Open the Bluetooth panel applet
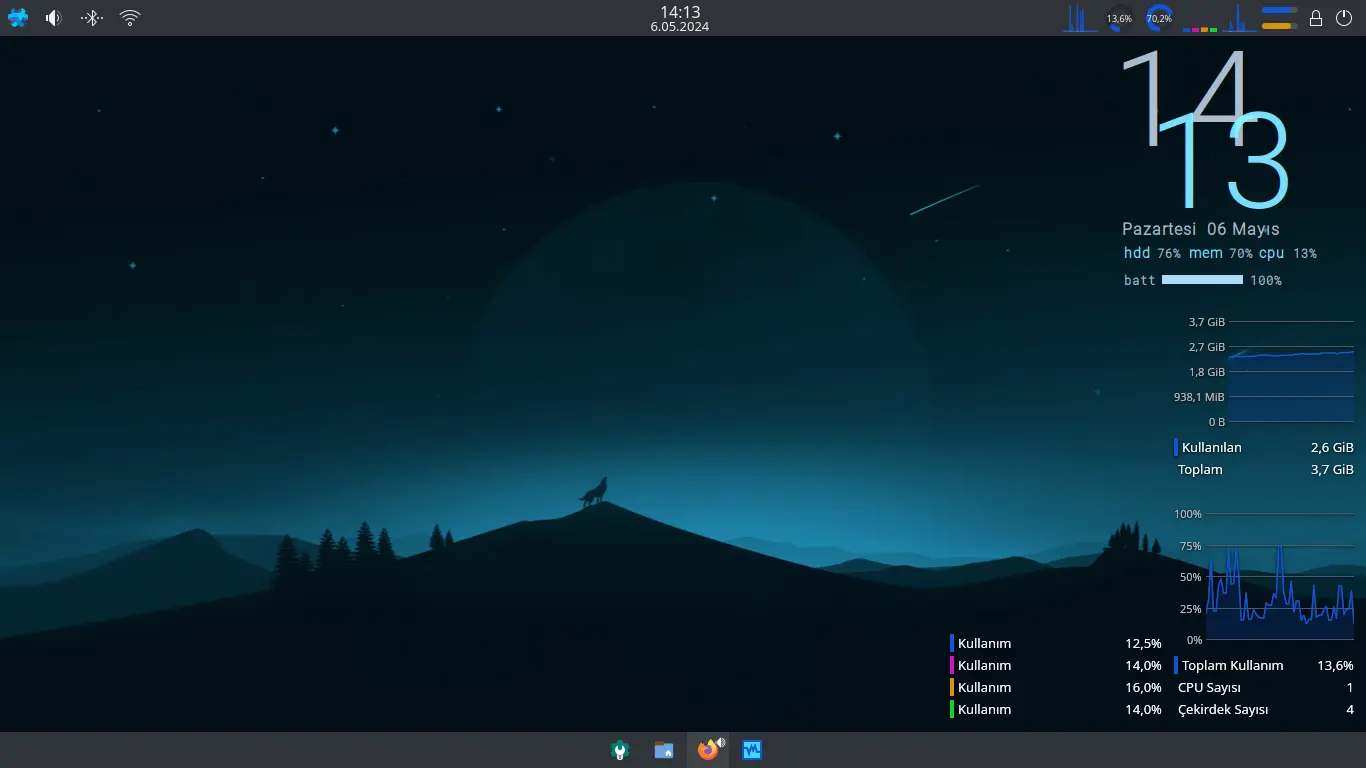Image resolution: width=1366 pixels, height=768 pixels. pos(92,18)
